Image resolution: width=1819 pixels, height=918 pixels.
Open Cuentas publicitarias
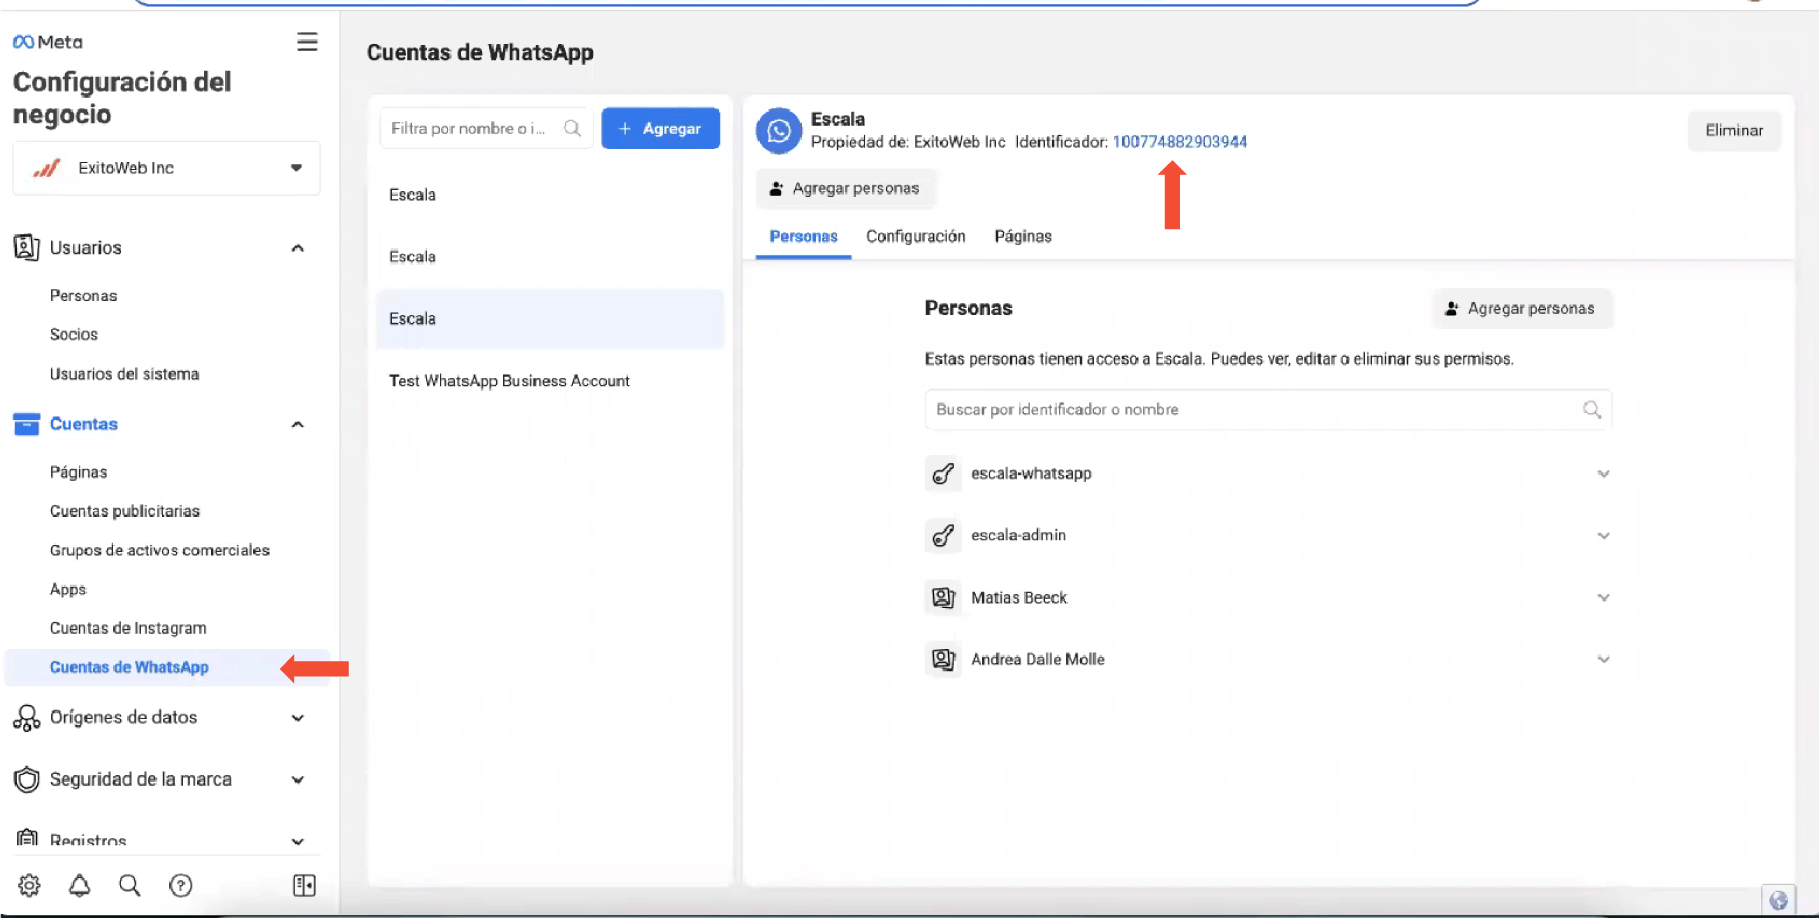124,511
